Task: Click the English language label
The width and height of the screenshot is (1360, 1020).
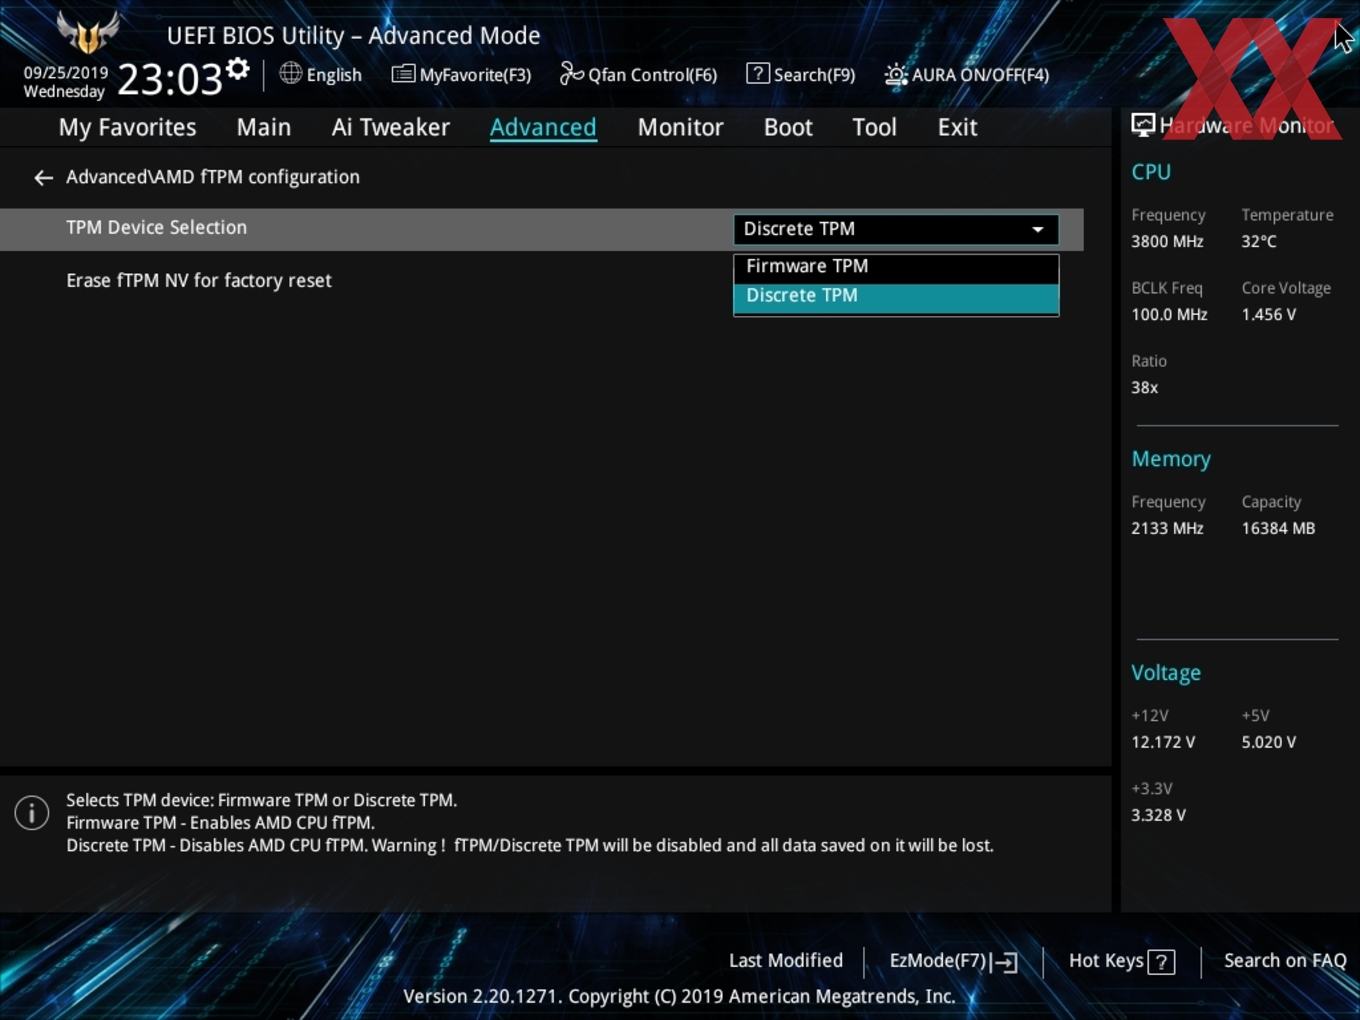Action: tap(334, 75)
